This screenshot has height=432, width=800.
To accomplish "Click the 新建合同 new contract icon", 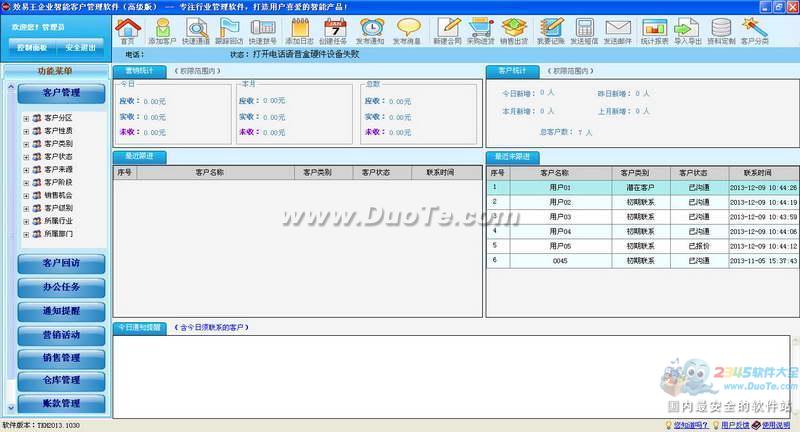I will pos(447,32).
